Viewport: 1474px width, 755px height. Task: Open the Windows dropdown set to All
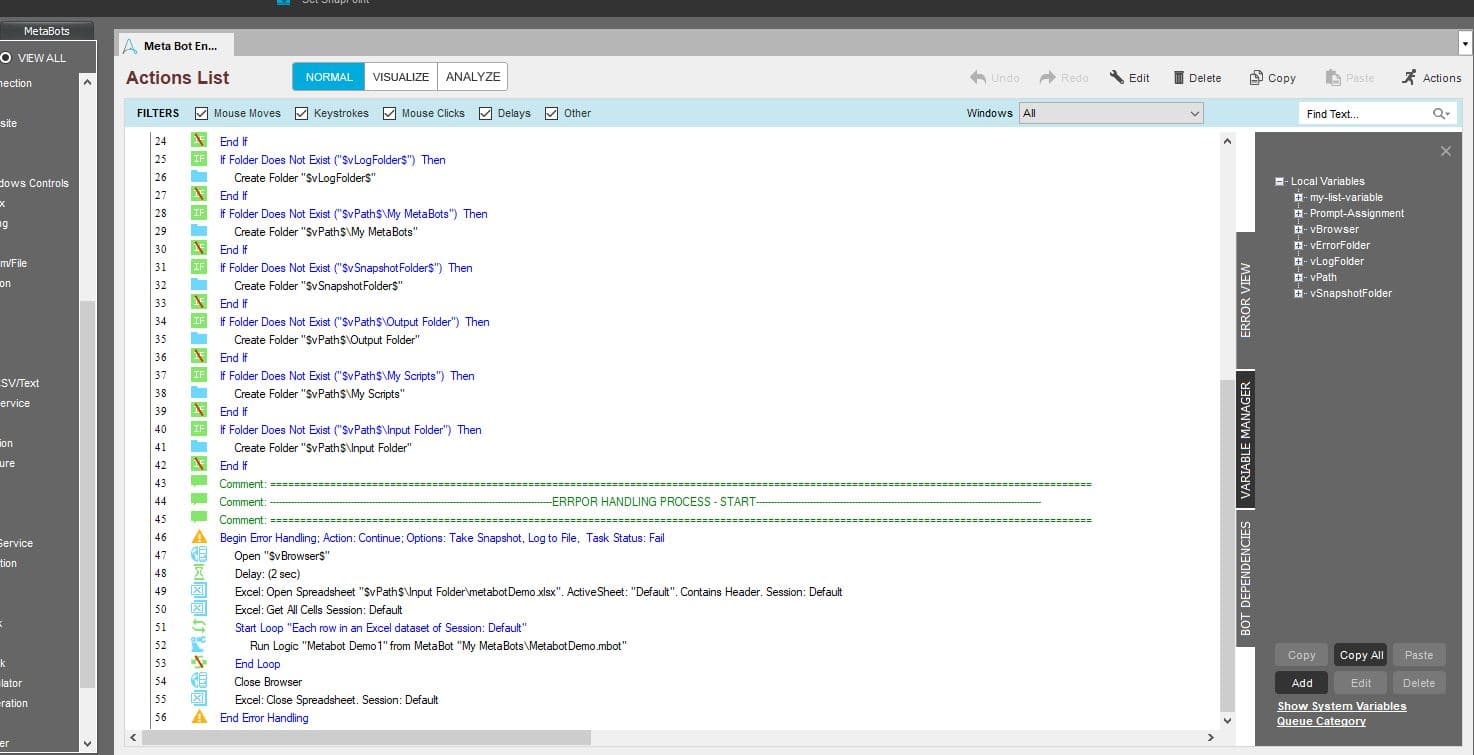(1110, 113)
